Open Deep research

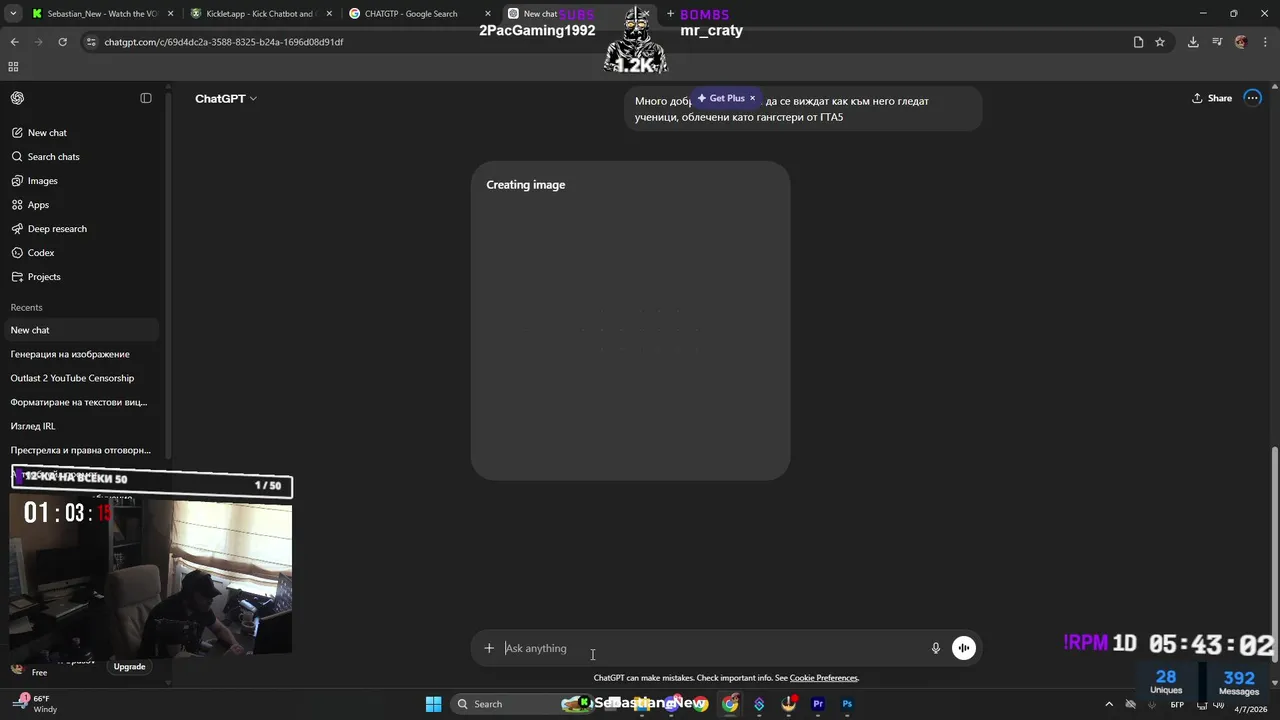pos(83,228)
